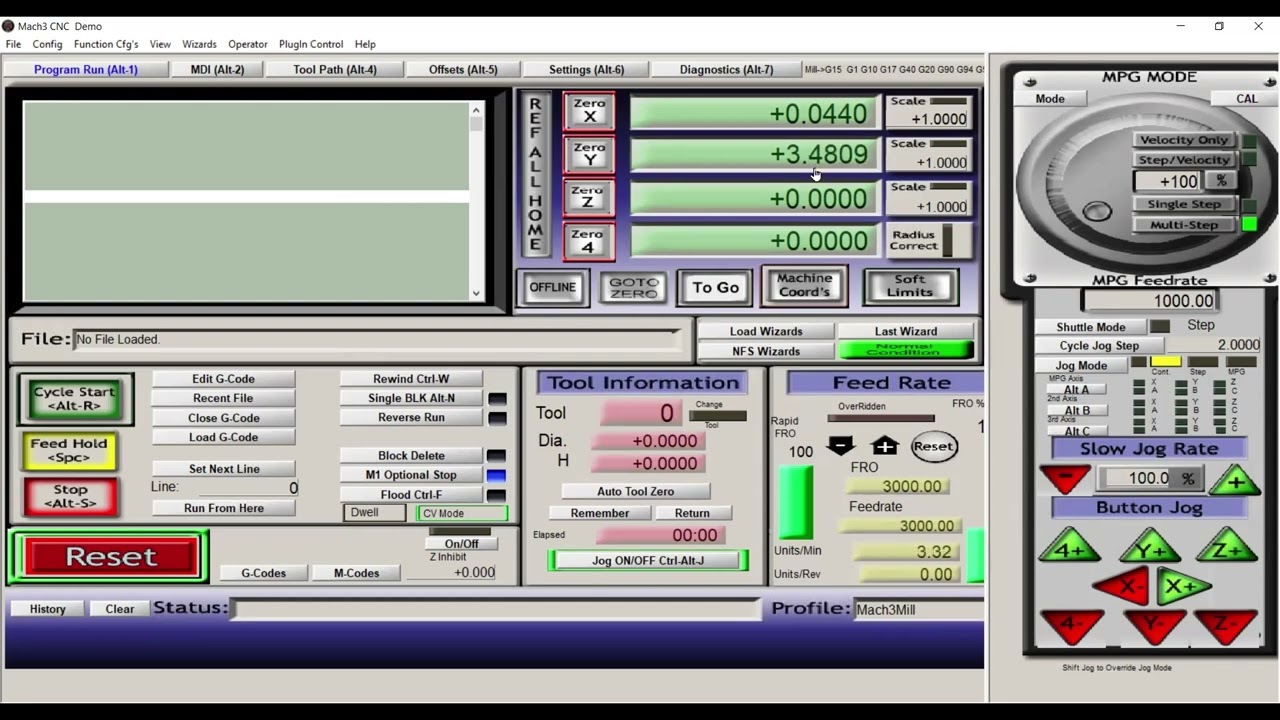Zero the Y axis DRO
This screenshot has height=720, width=1280.
tap(589, 154)
